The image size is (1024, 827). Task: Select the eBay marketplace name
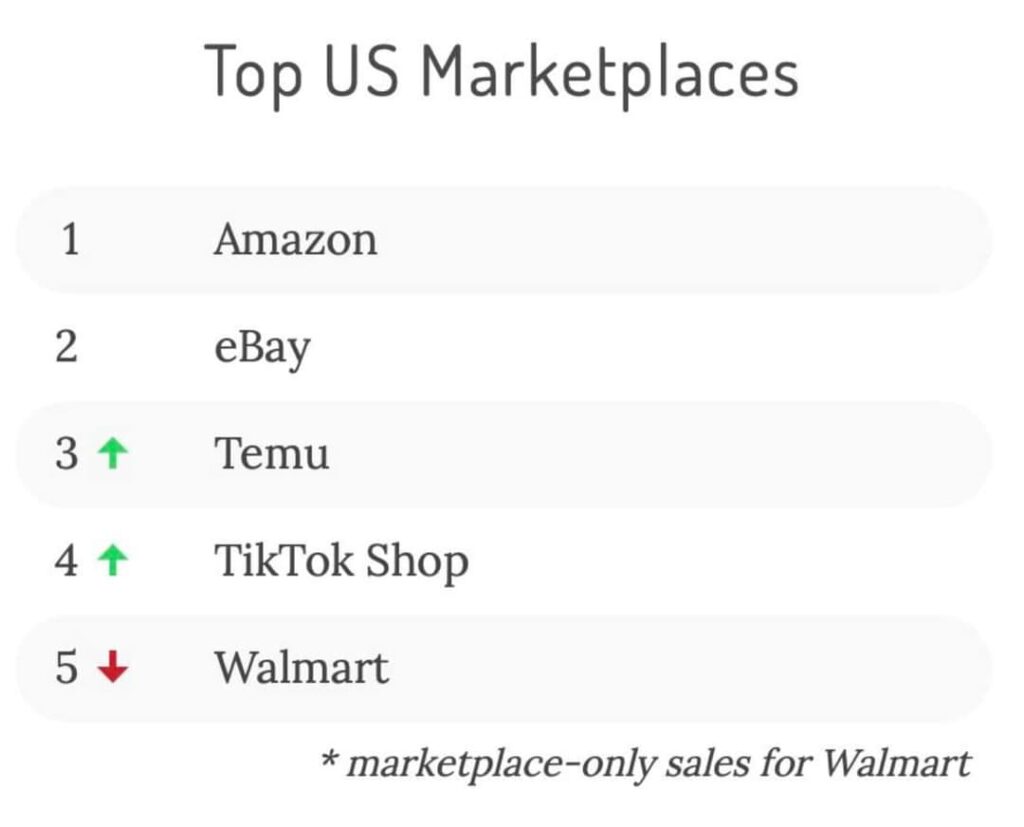262,349
